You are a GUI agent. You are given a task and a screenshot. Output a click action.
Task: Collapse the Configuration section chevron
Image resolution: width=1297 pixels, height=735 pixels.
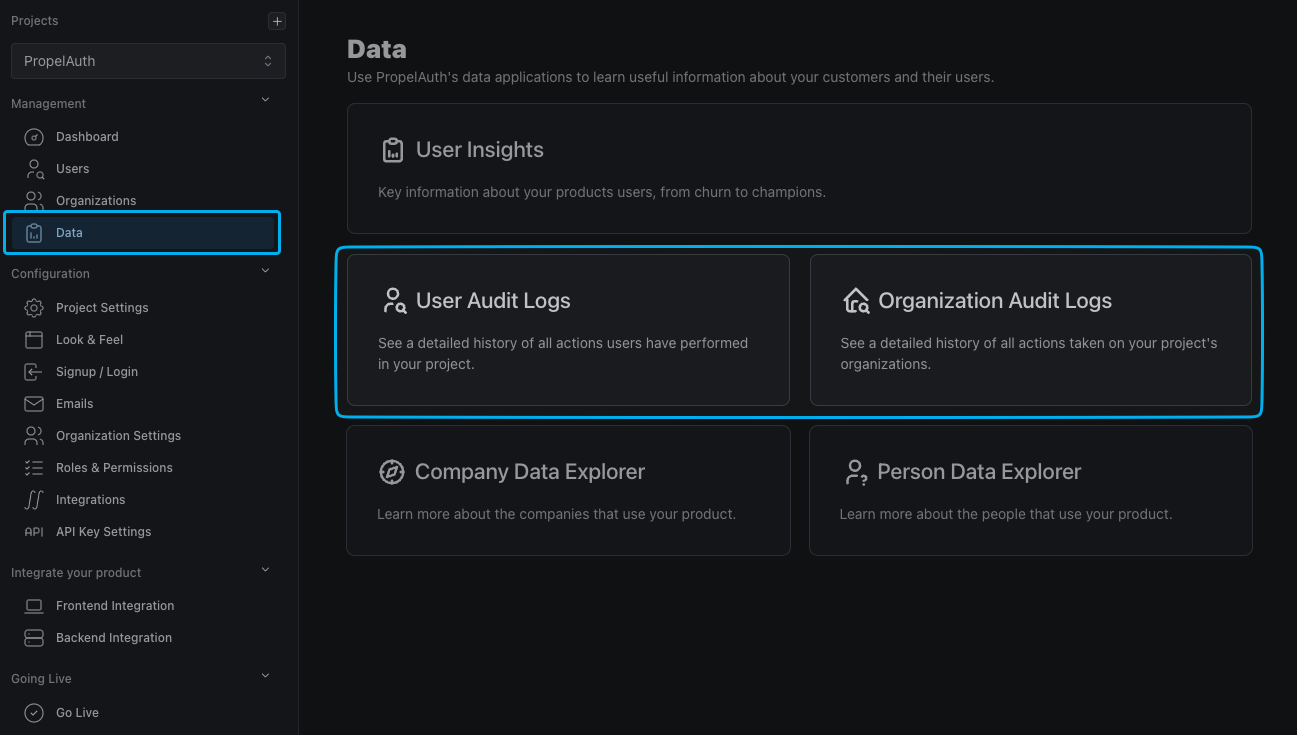click(x=265, y=270)
